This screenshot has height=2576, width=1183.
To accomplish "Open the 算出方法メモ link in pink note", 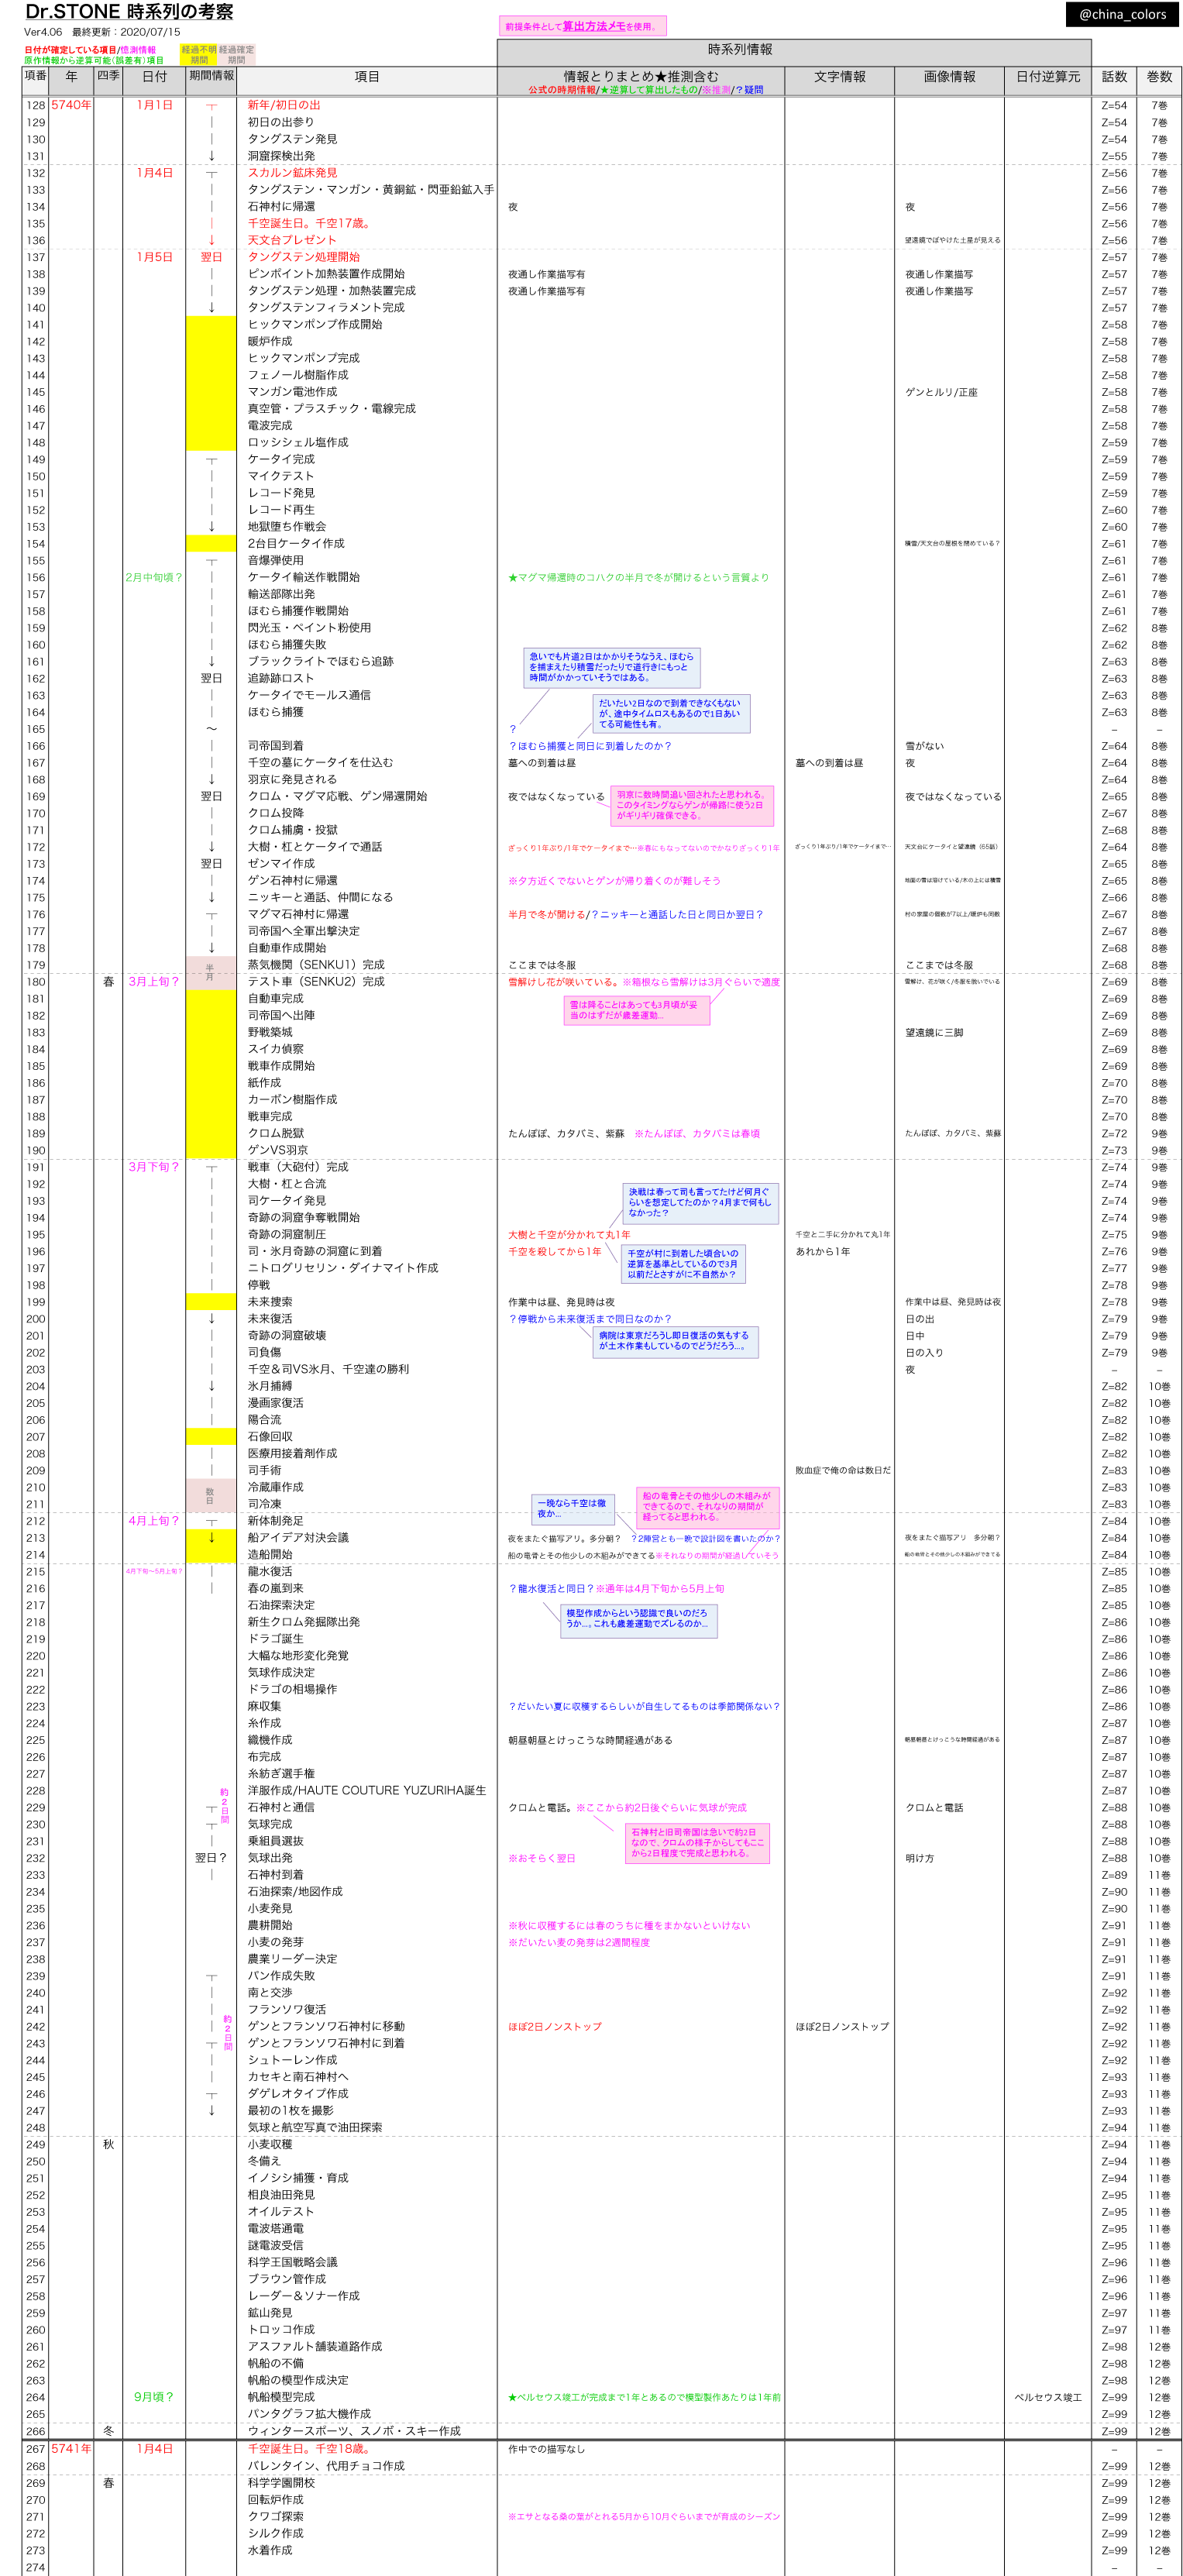I will coord(593,26).
